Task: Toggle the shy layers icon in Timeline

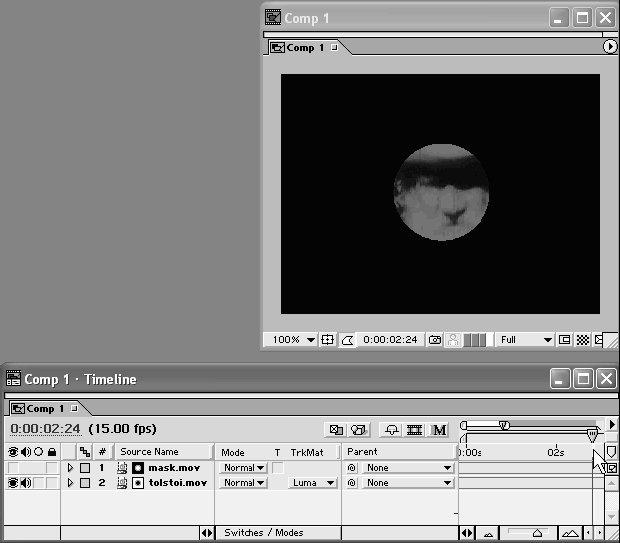Action: 391,430
